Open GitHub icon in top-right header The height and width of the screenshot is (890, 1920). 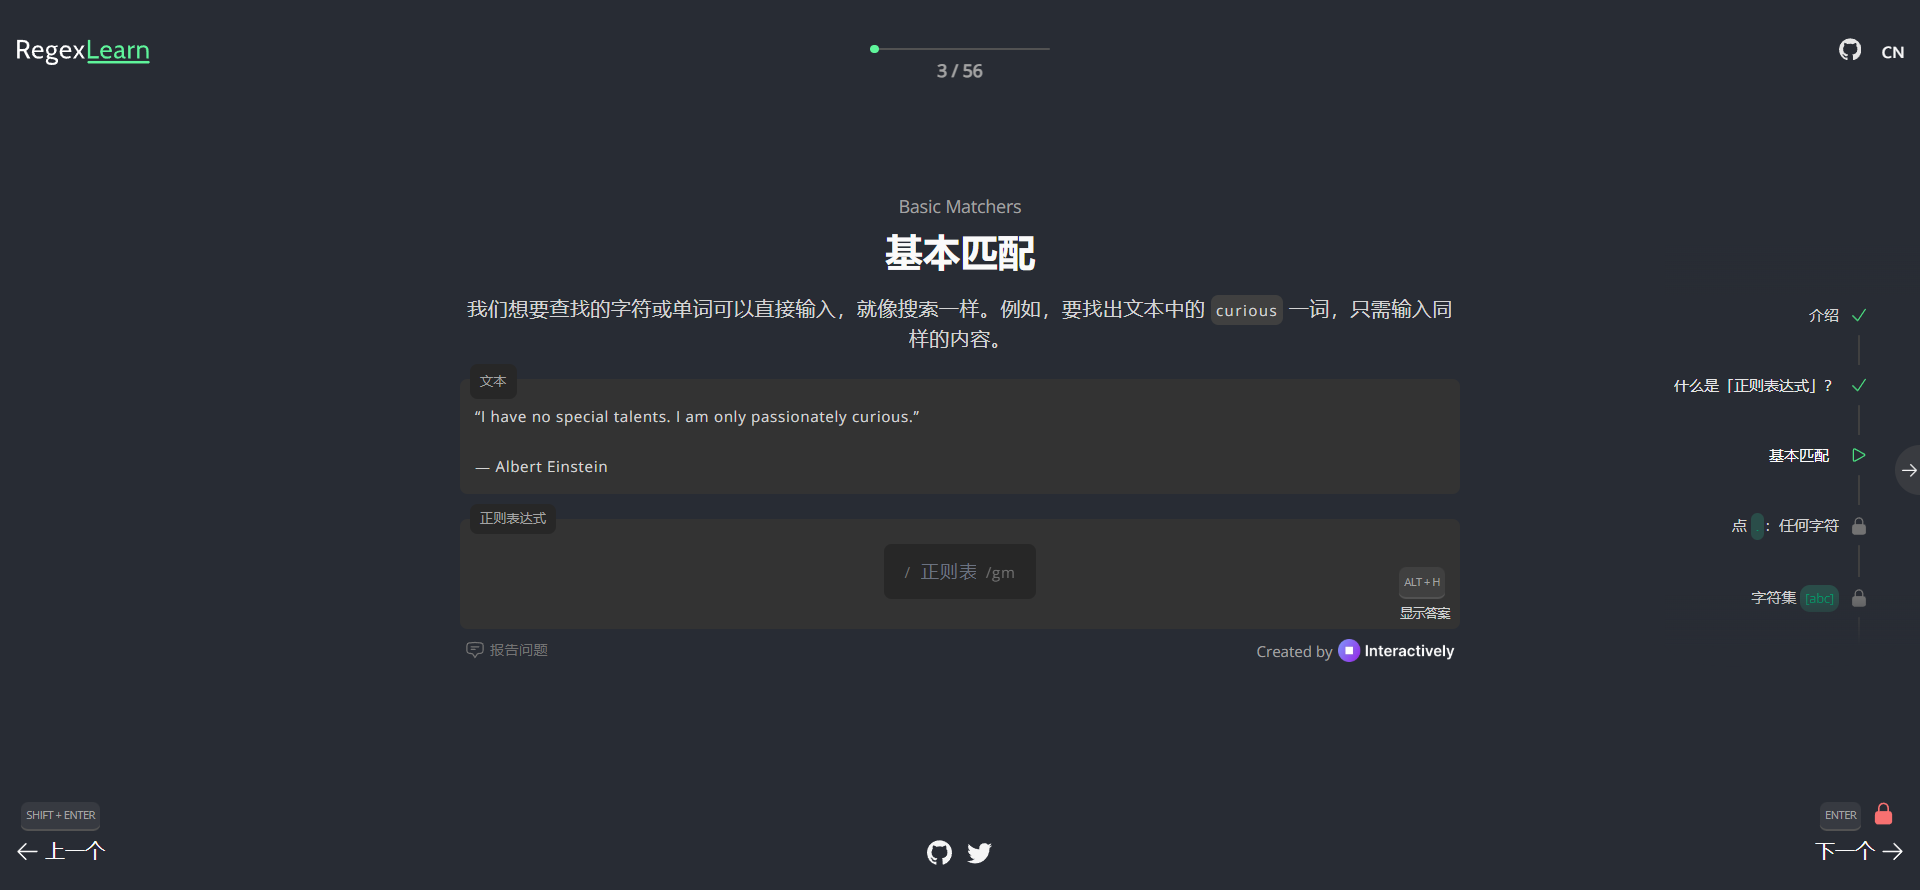click(x=1849, y=50)
